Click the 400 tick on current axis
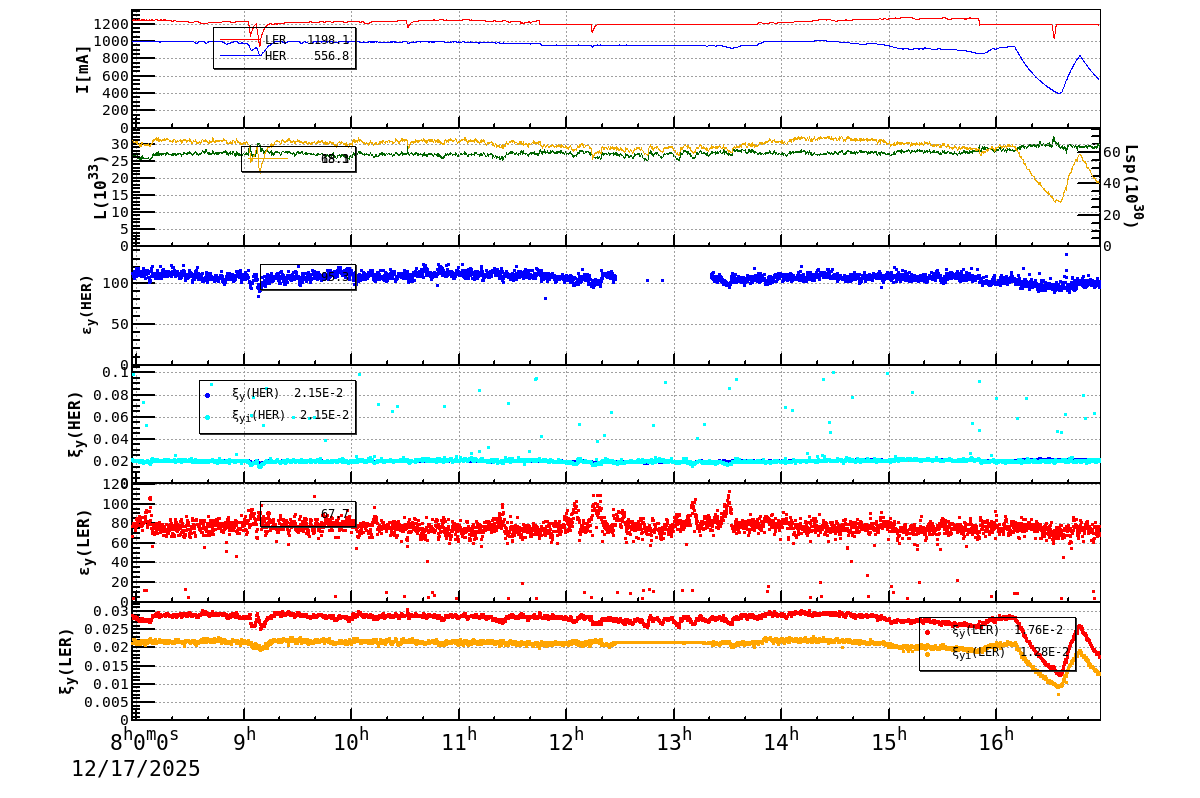 pos(113,93)
